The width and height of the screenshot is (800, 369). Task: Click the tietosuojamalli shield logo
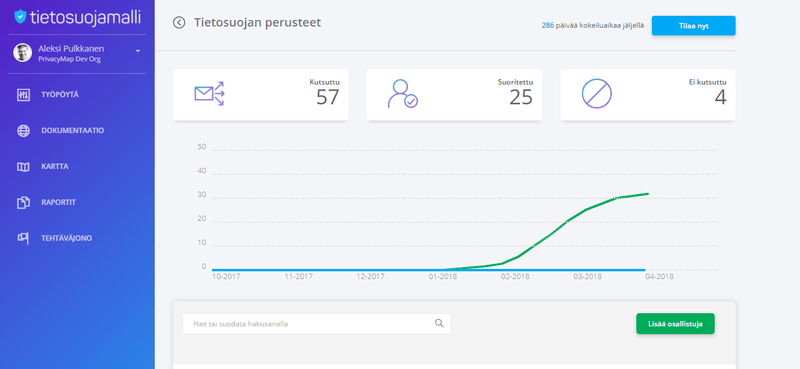pos(20,17)
